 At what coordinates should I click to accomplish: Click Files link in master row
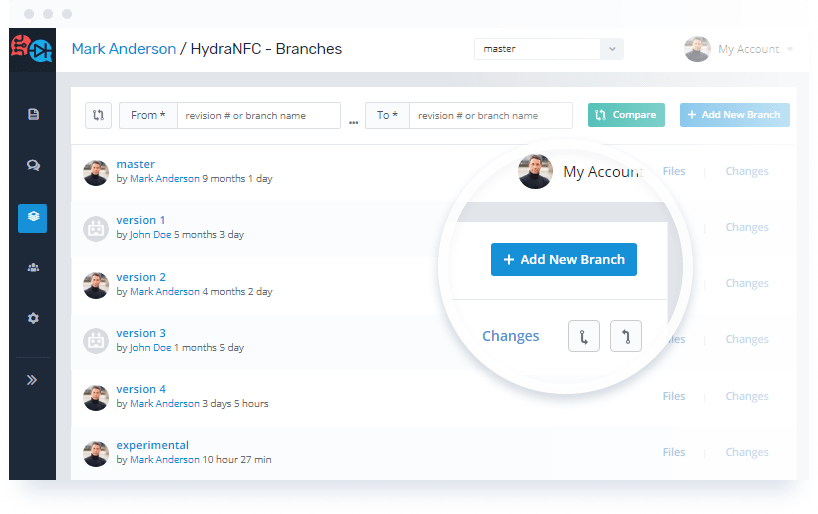coord(674,171)
